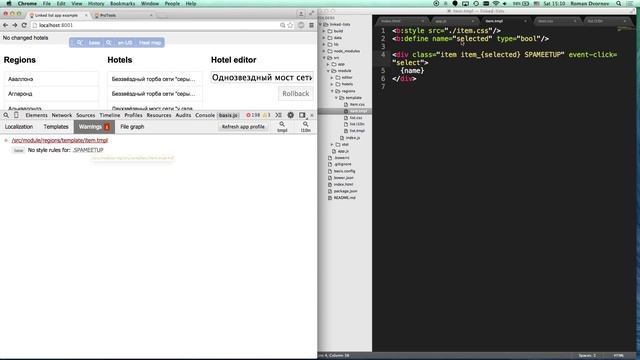Open the Bookmarks menu
Image resolution: width=640 pixels, height=360 pixels.
122,3
